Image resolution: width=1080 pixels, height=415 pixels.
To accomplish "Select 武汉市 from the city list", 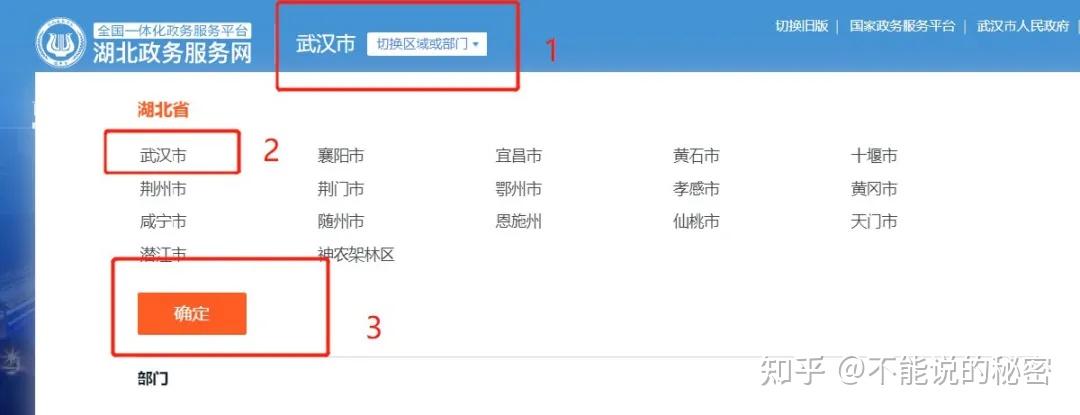I will (x=163, y=156).
